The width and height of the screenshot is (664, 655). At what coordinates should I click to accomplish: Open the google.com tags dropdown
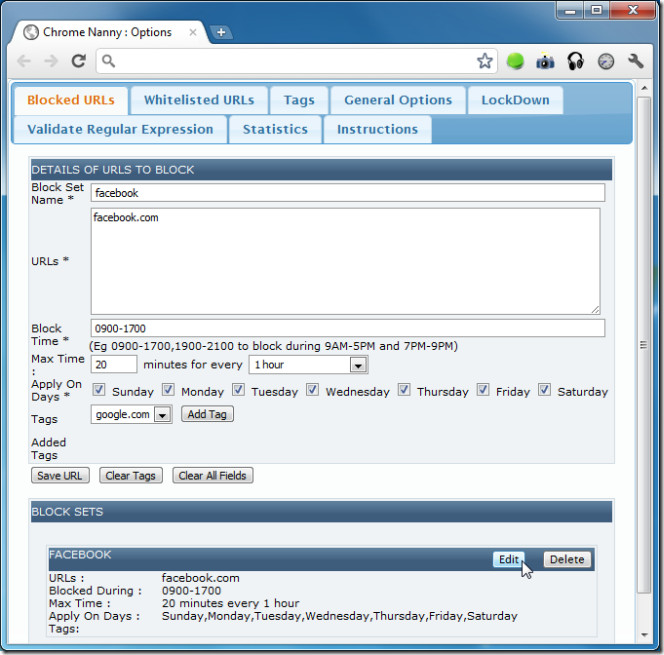pos(131,415)
